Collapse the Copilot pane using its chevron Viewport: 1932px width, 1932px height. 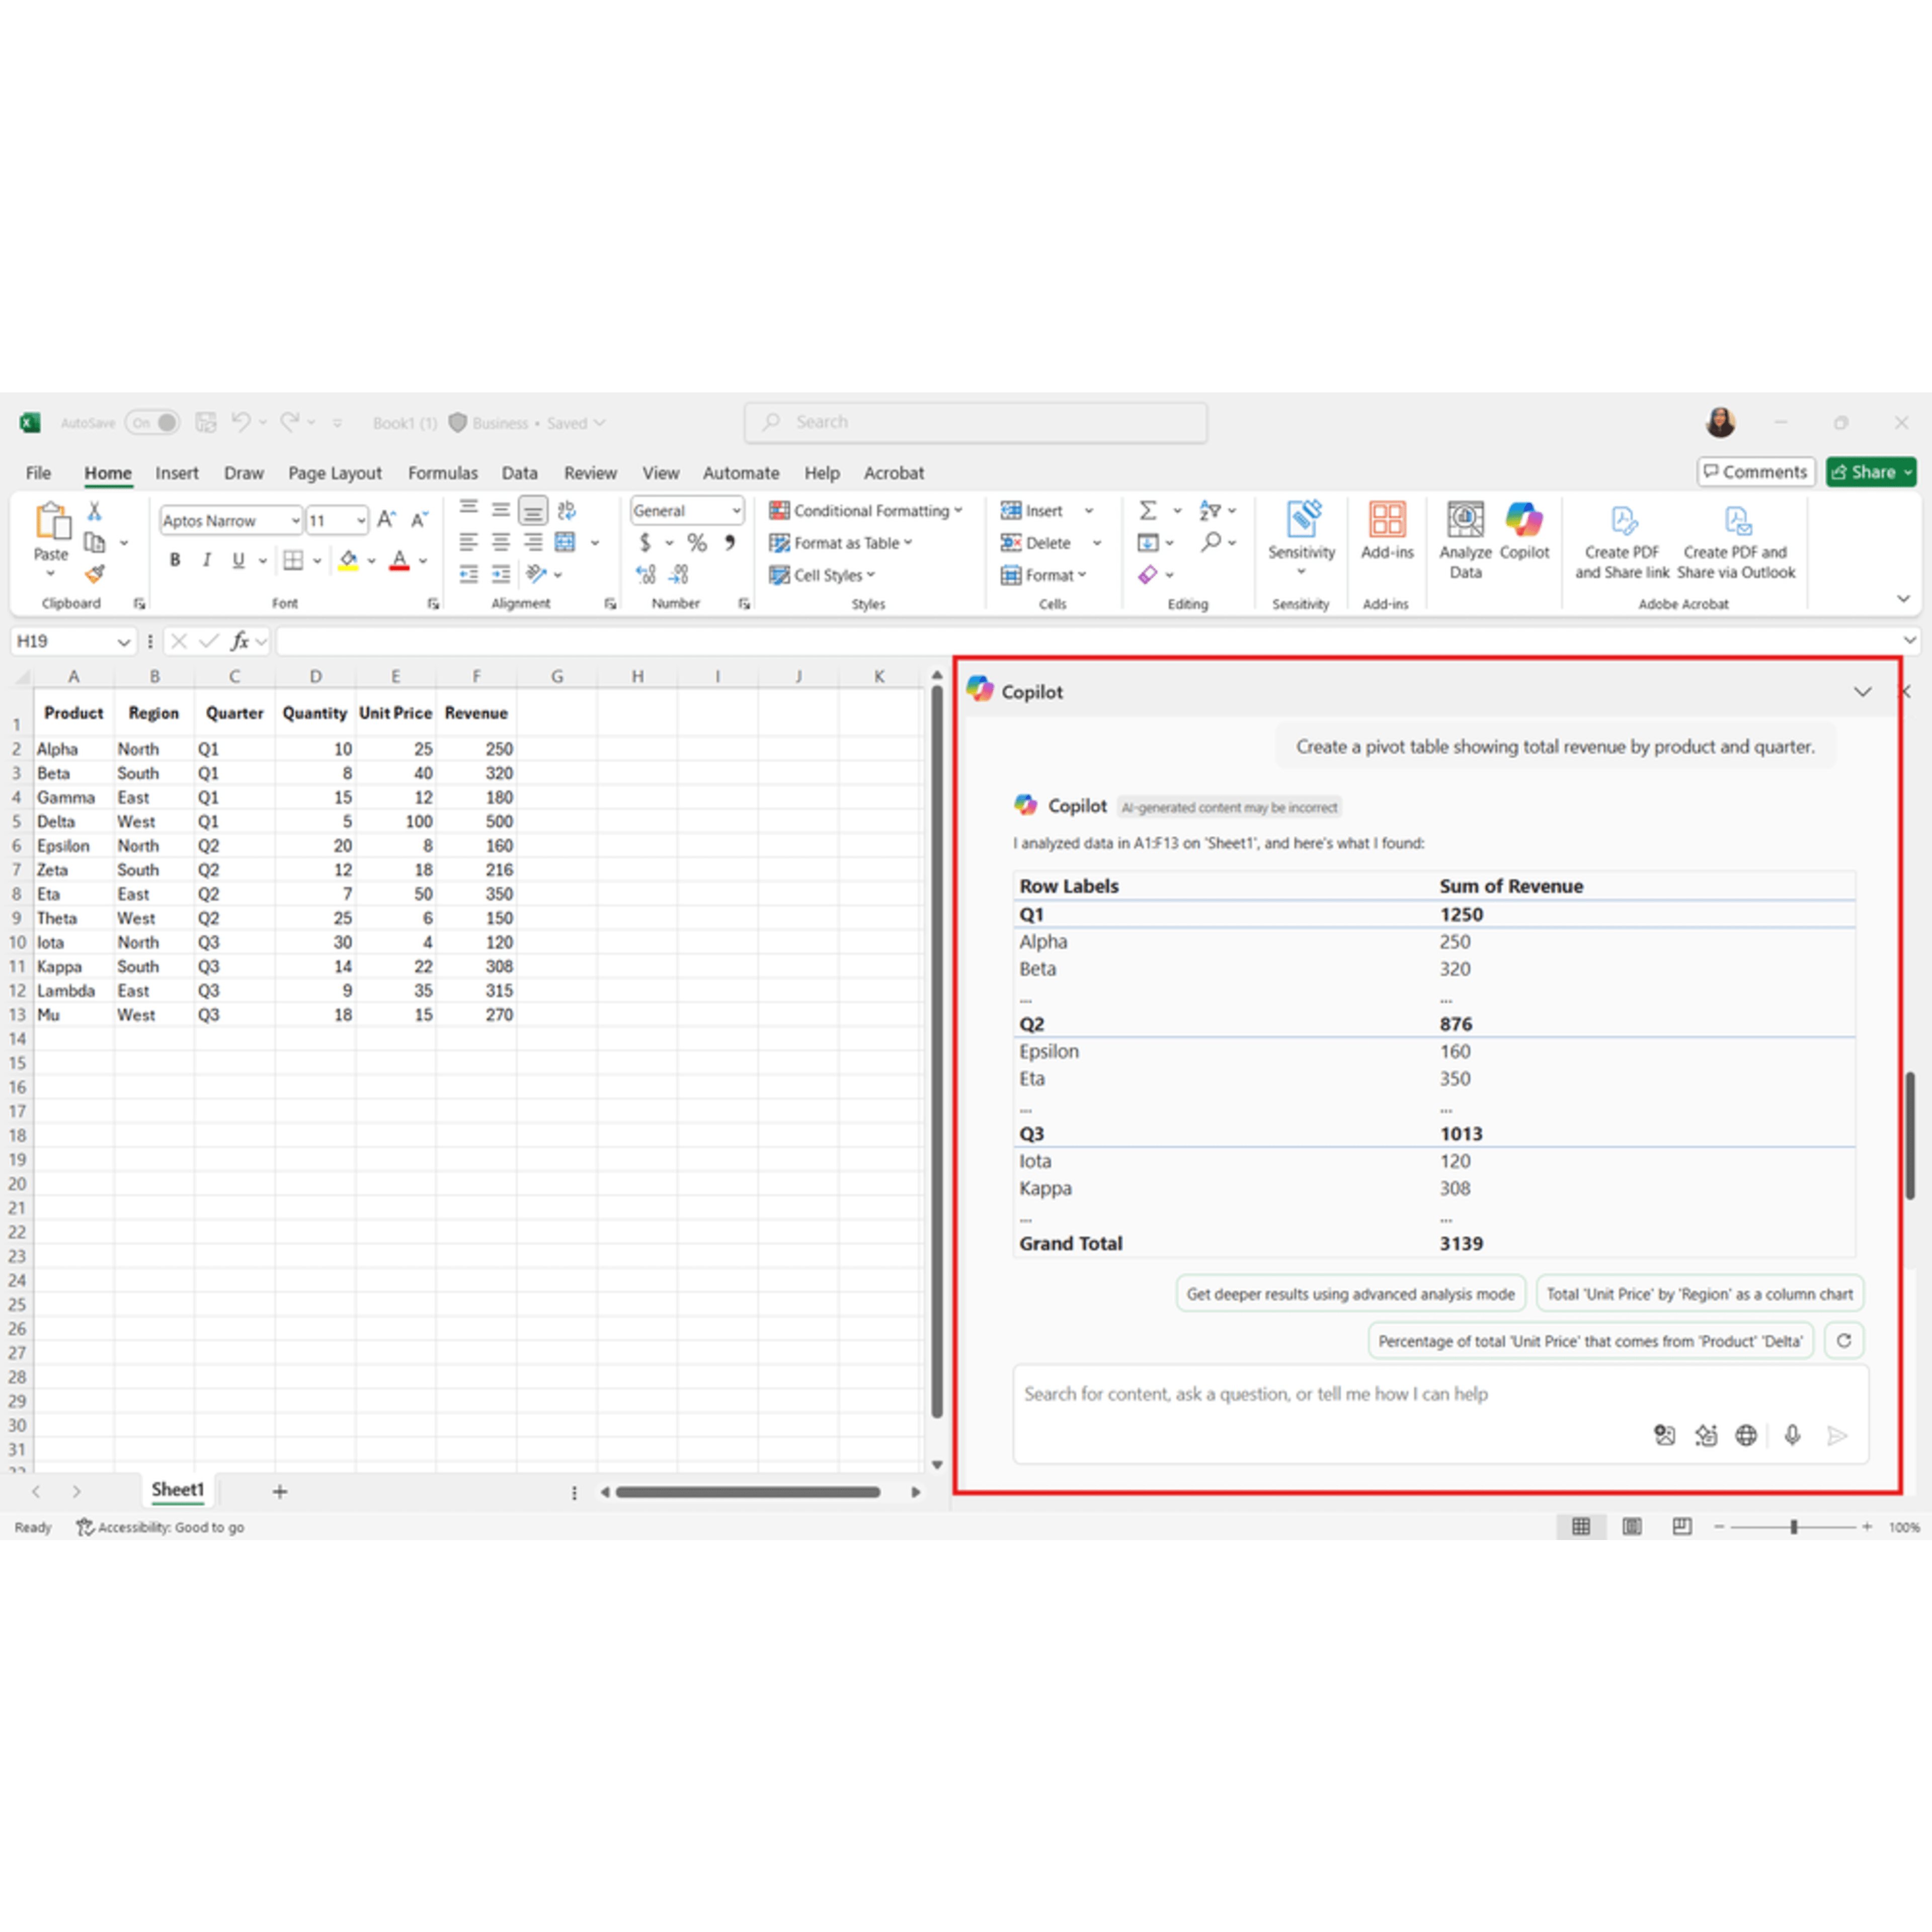click(1862, 691)
